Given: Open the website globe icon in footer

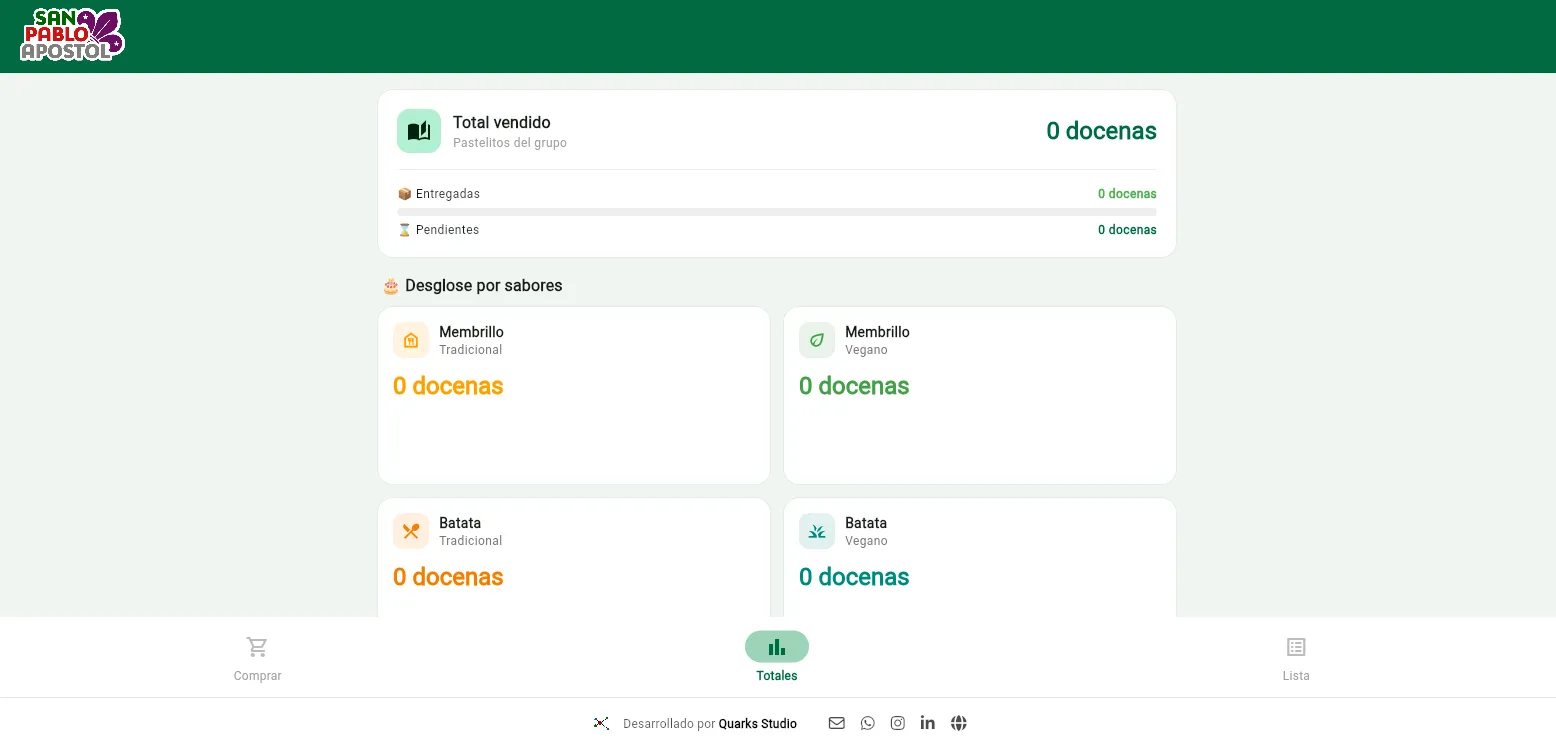Looking at the screenshot, I should click(x=959, y=723).
